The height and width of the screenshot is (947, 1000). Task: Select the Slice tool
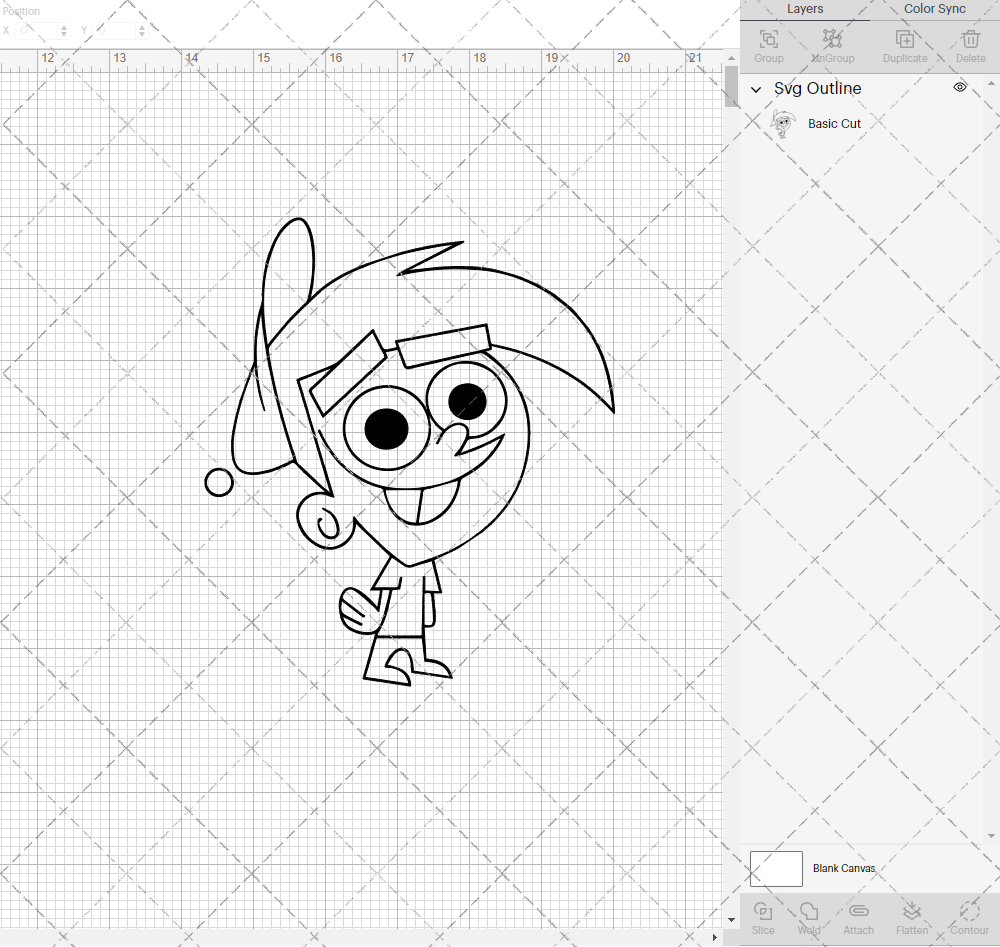[x=763, y=915]
